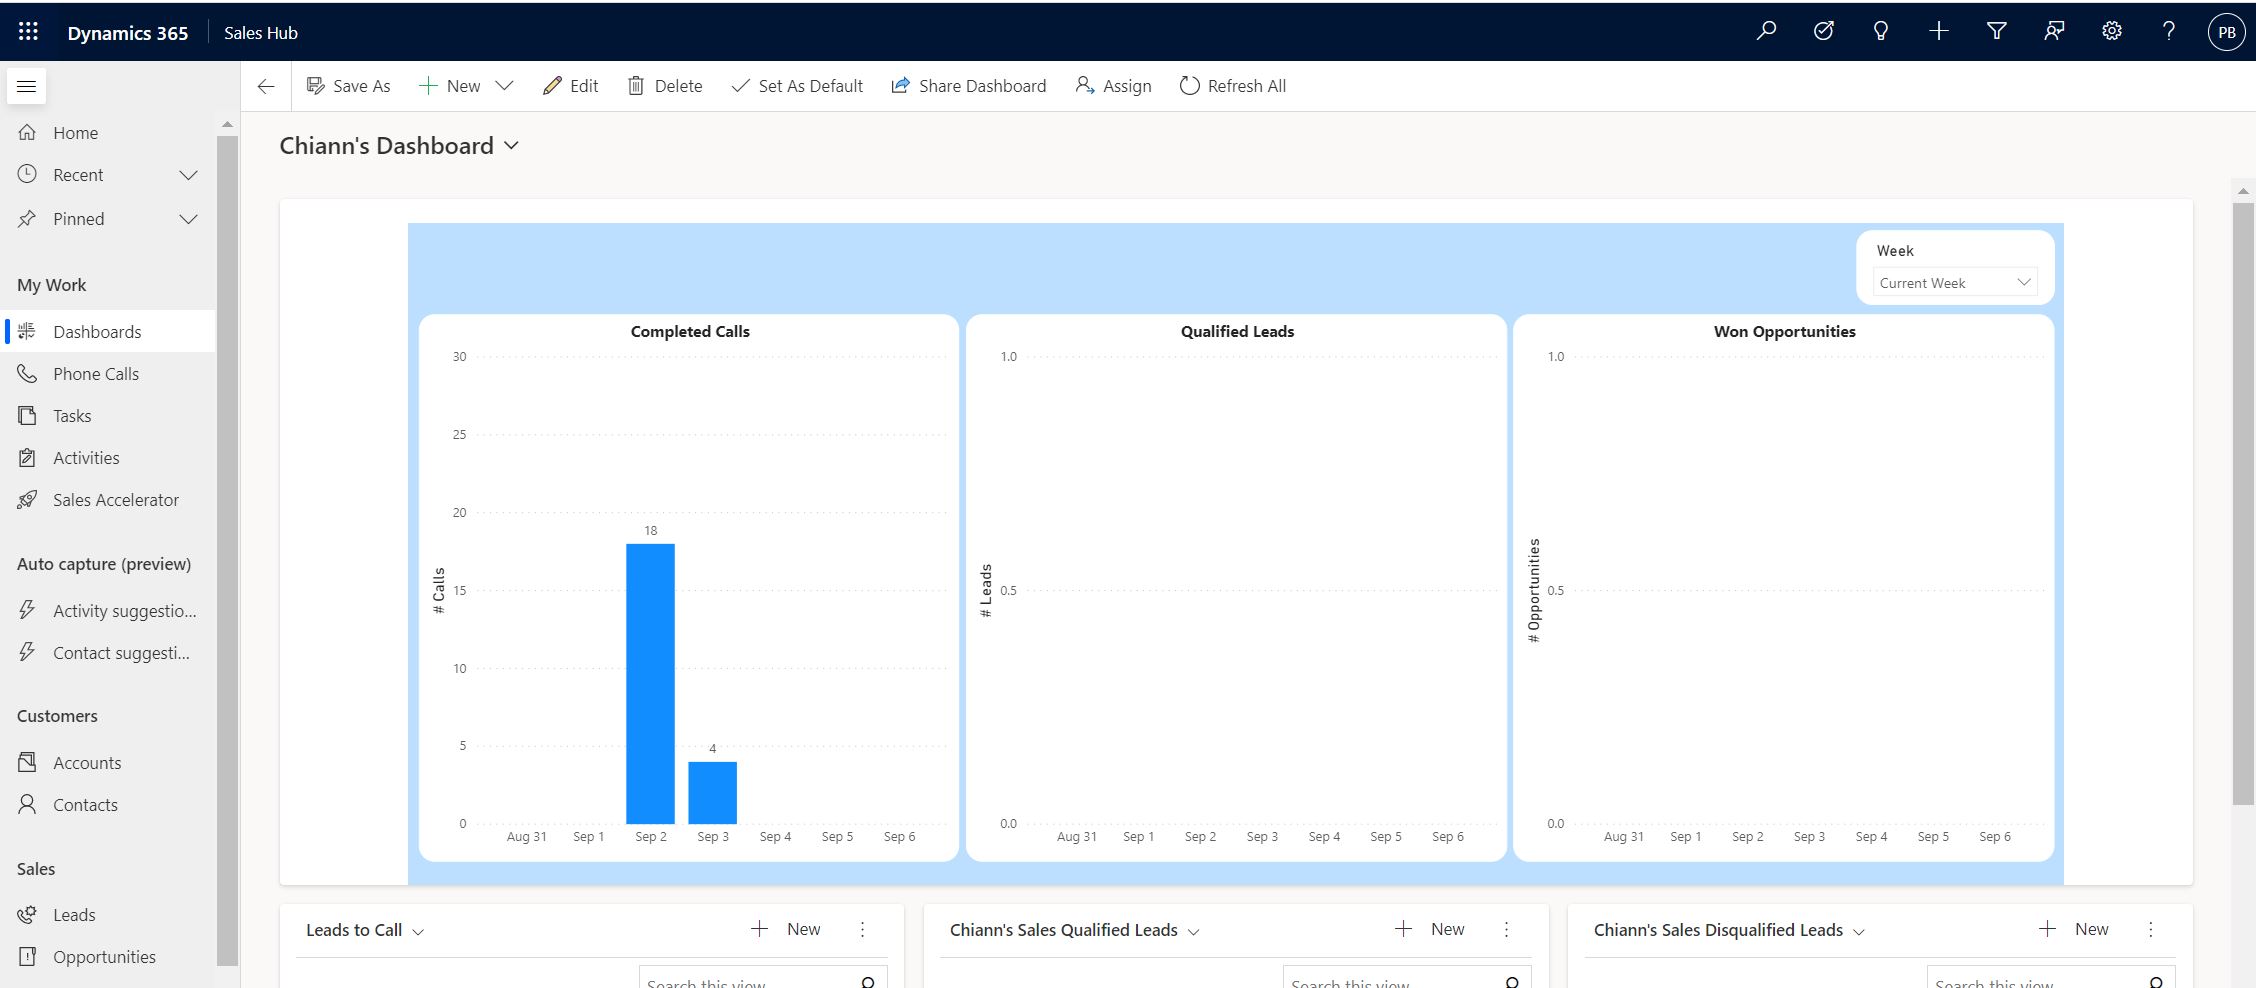Click the quick create plus icon
The height and width of the screenshot is (988, 2256).
coord(1939,31)
